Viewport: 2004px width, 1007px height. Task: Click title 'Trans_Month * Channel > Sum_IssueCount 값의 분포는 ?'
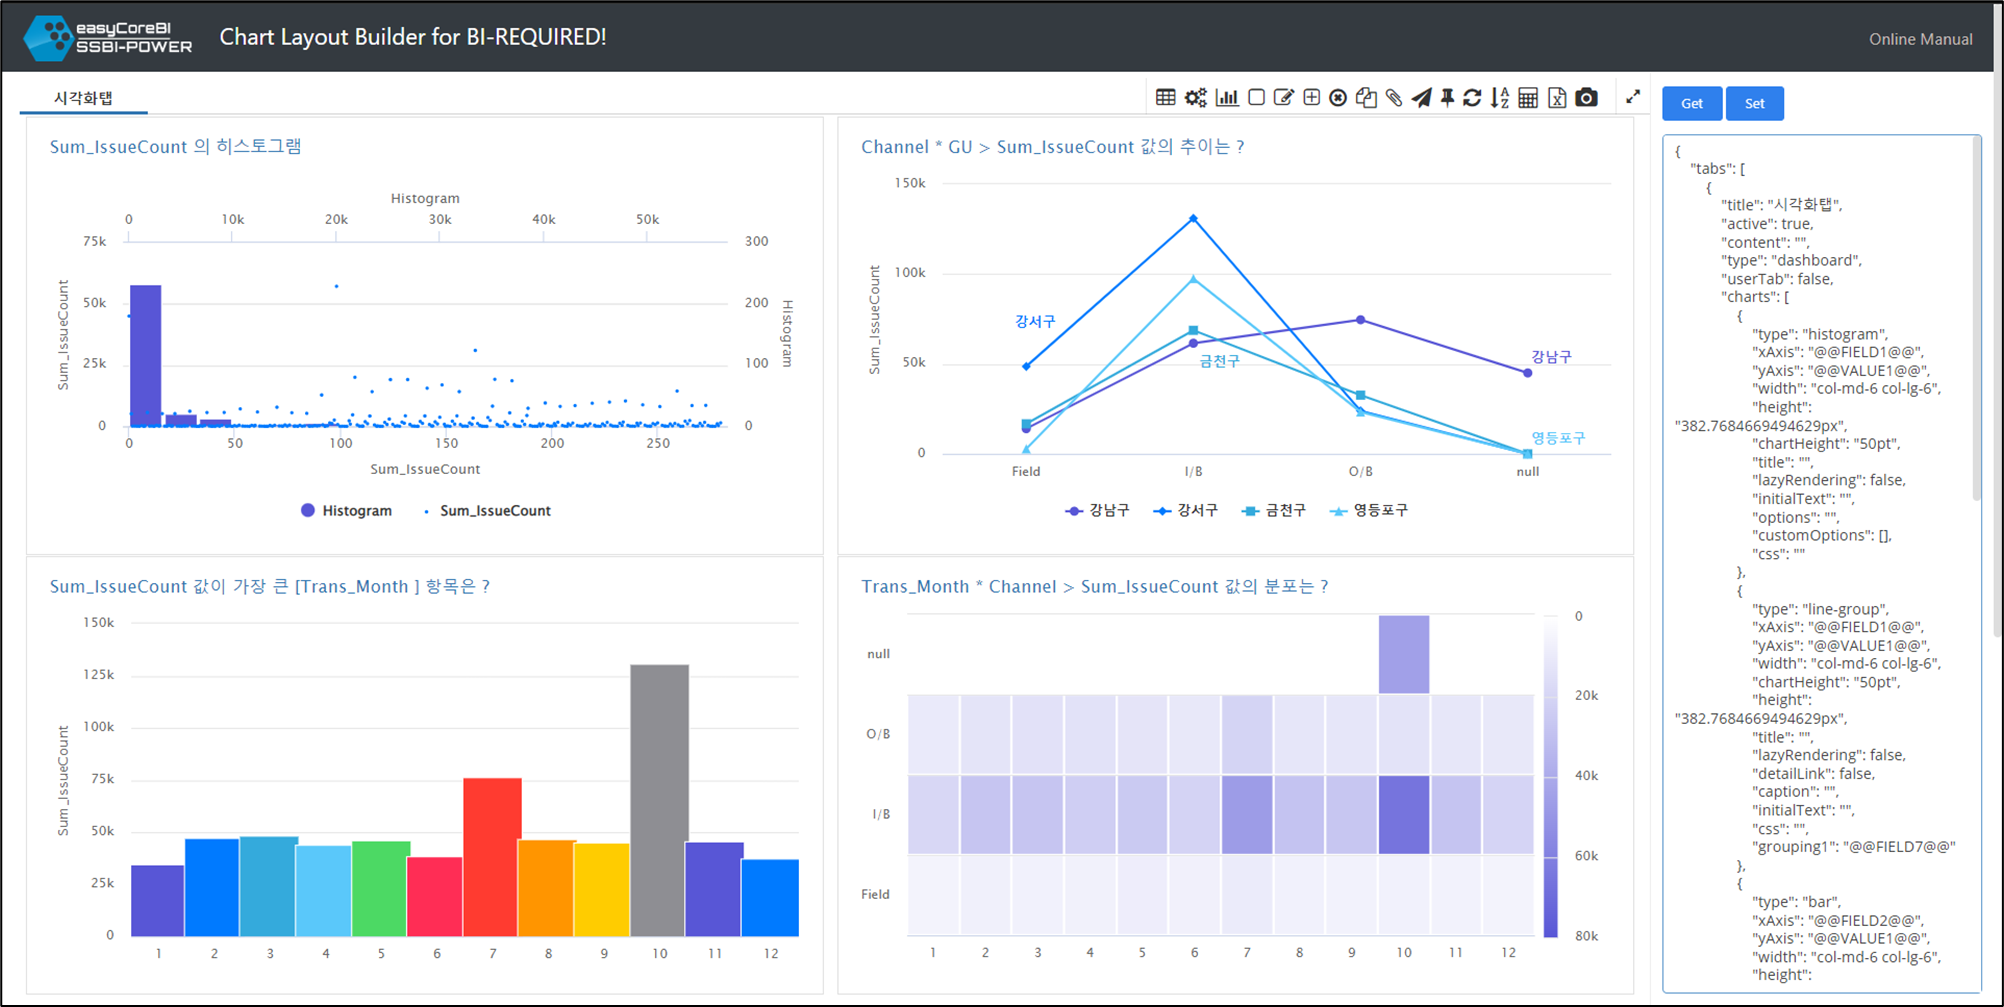1094,586
